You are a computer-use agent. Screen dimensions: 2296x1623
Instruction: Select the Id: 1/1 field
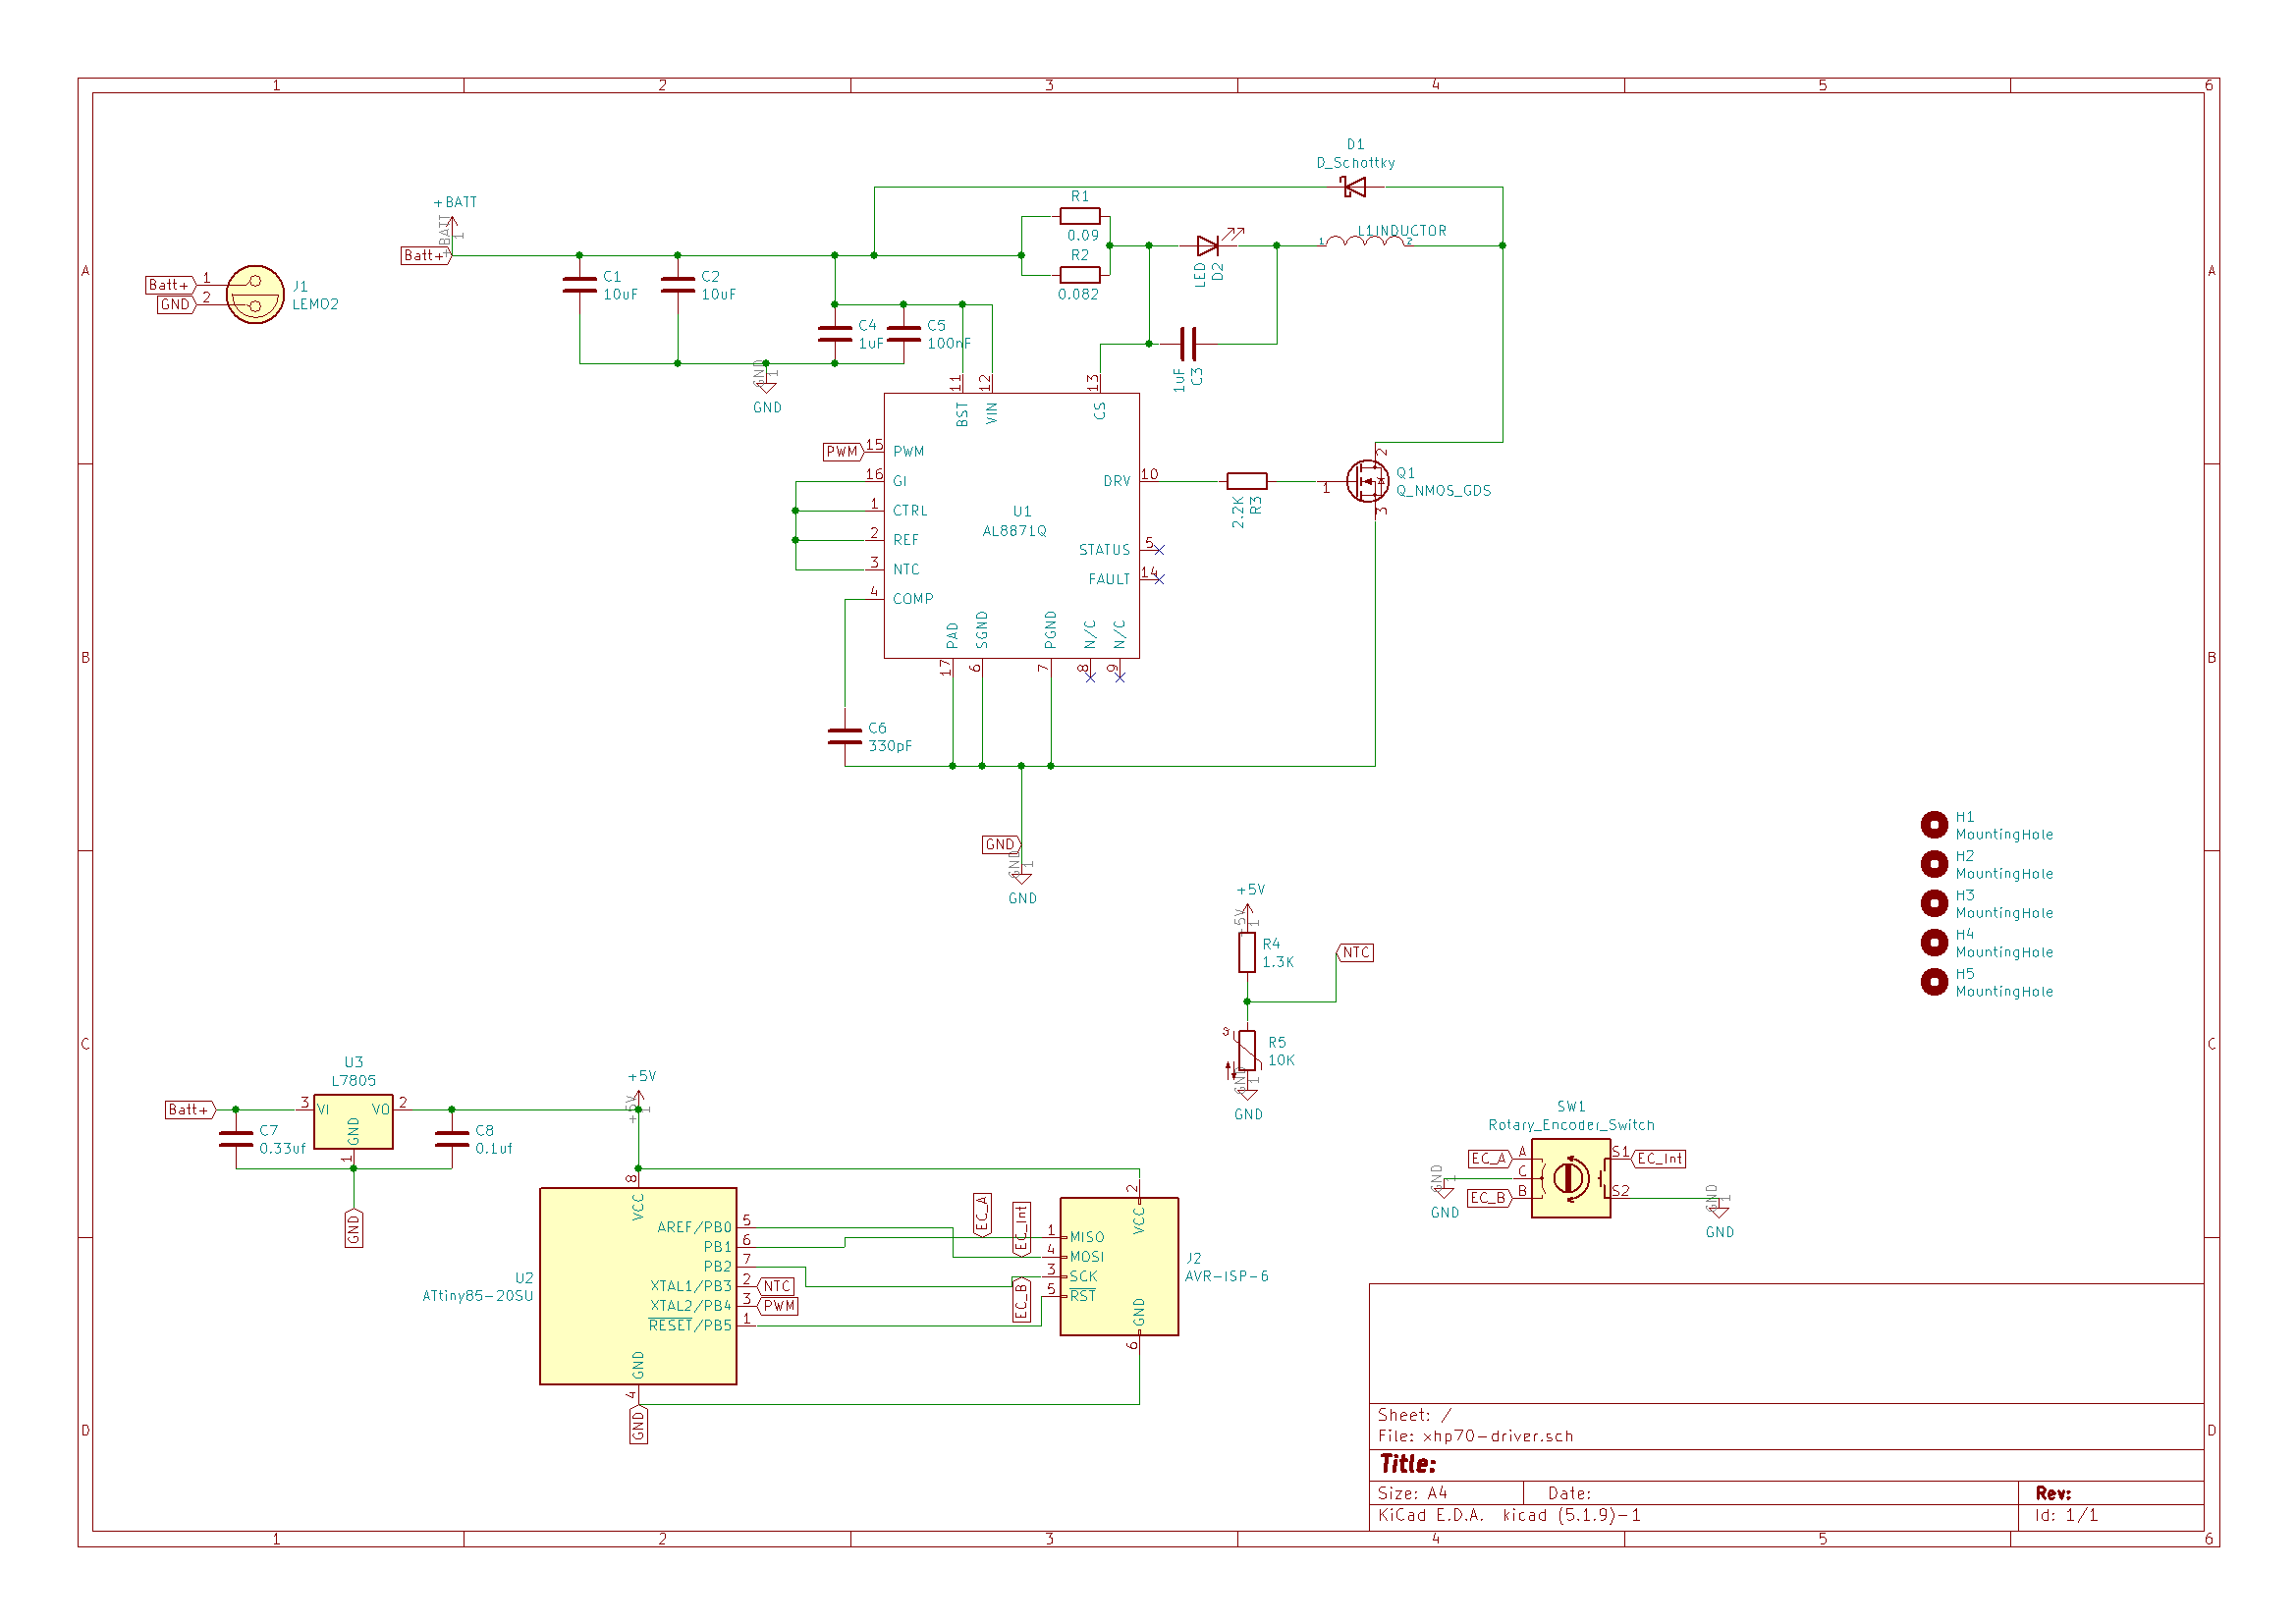tap(2066, 1515)
